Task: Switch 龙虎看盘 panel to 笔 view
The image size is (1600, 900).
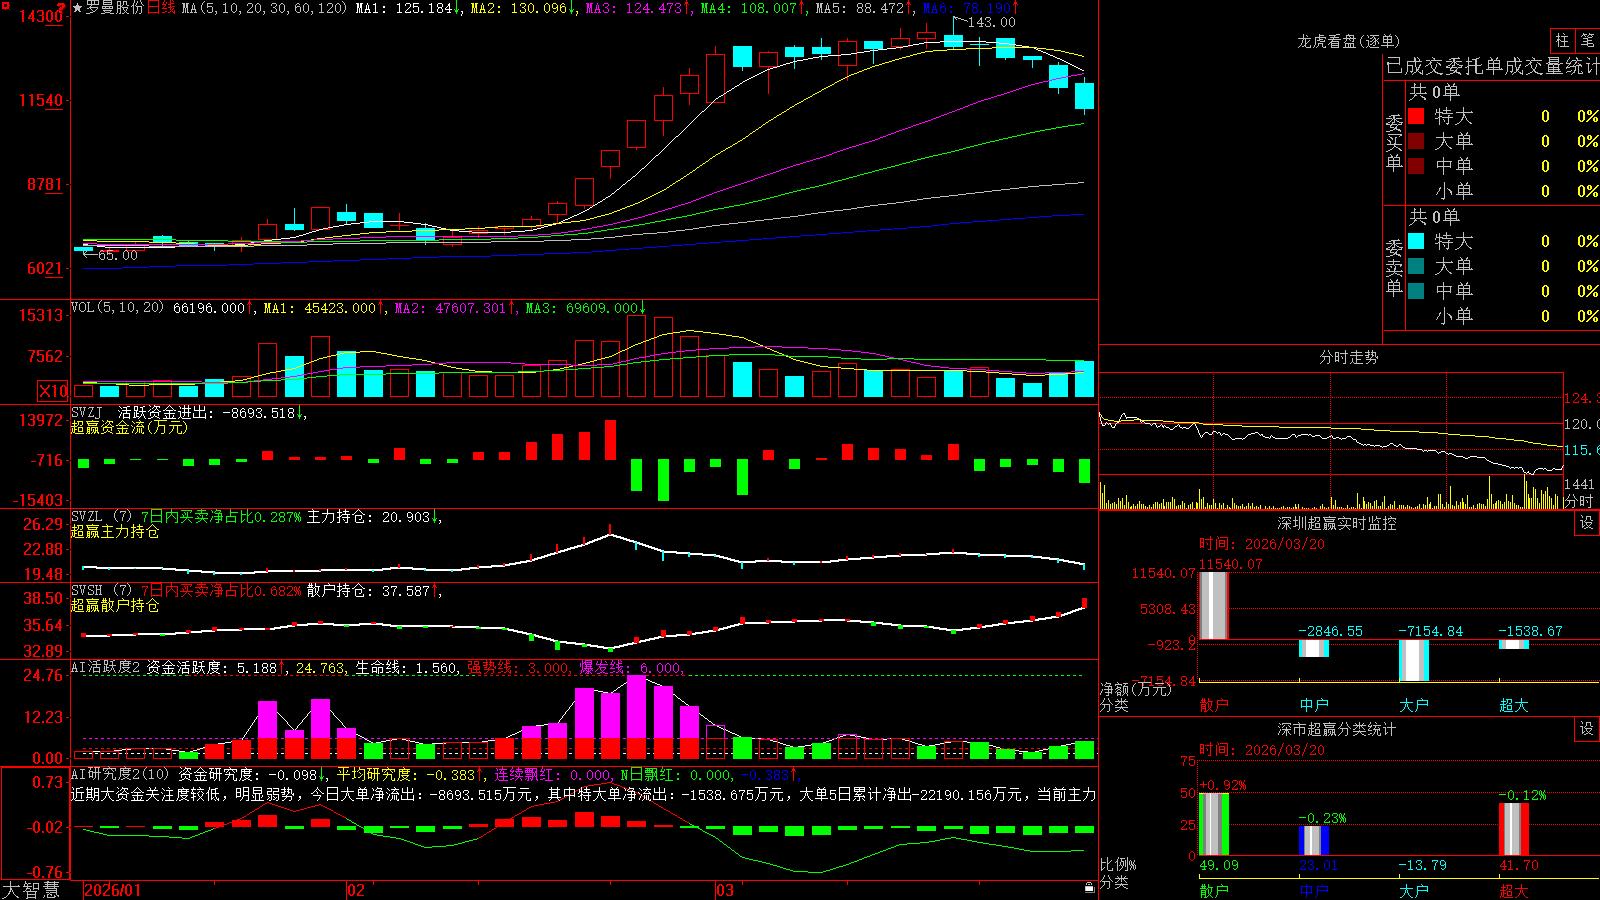Action: click(1587, 40)
